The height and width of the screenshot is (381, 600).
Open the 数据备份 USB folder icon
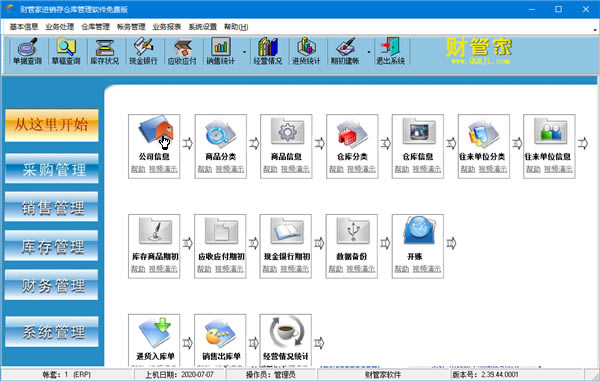(352, 231)
